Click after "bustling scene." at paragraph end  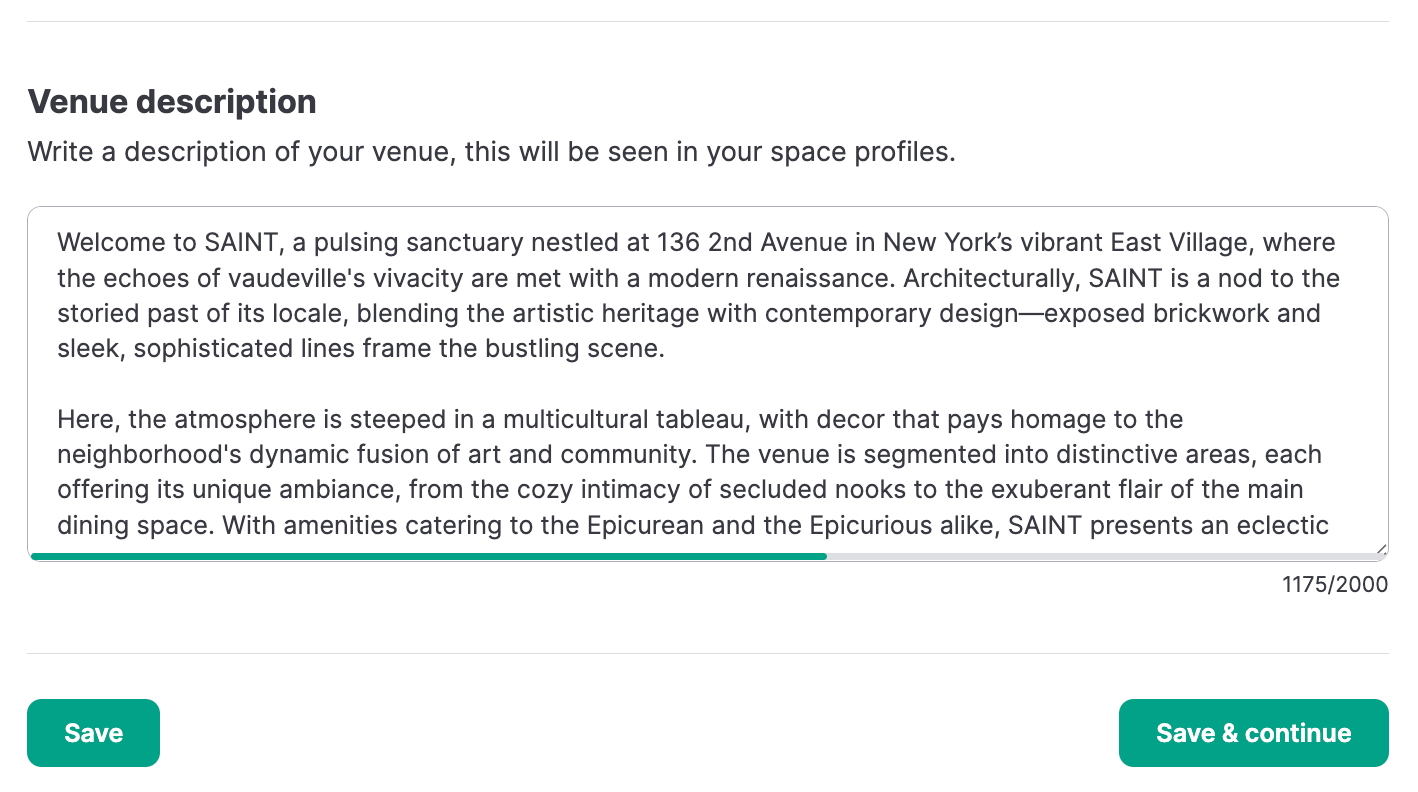tap(667, 349)
